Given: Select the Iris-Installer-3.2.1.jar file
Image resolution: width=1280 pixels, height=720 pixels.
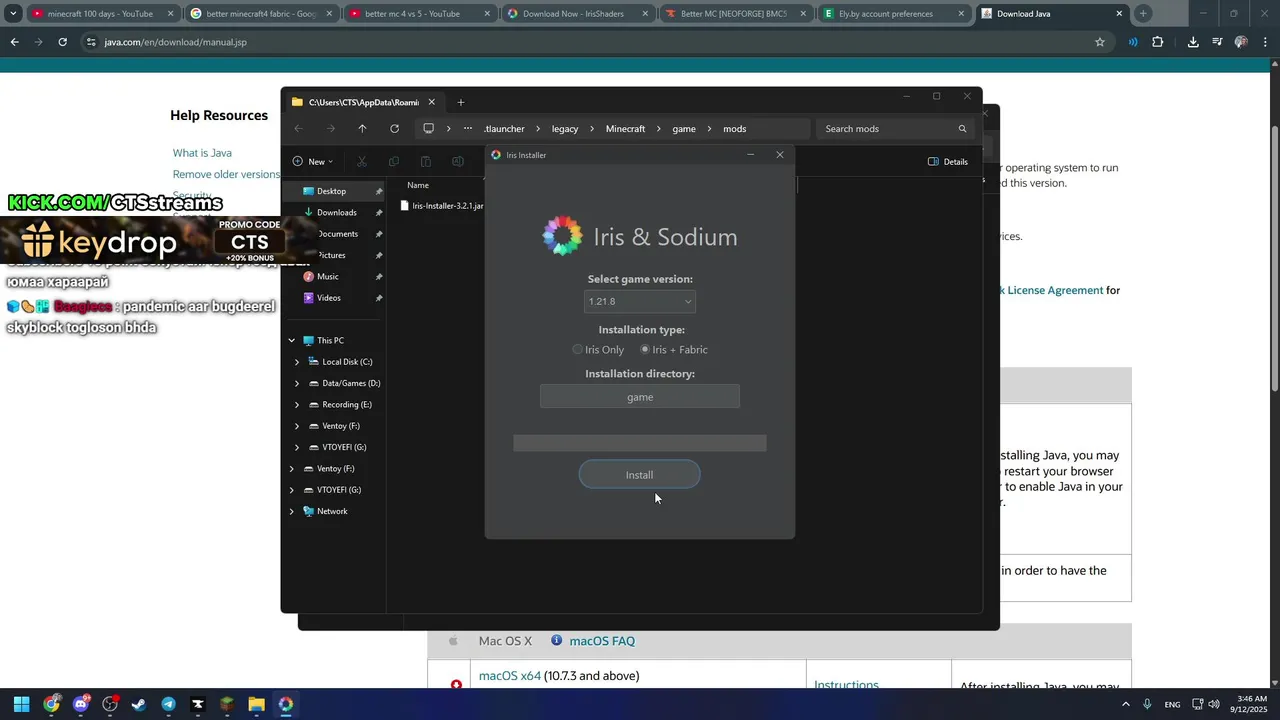Looking at the screenshot, I should click(x=442, y=206).
